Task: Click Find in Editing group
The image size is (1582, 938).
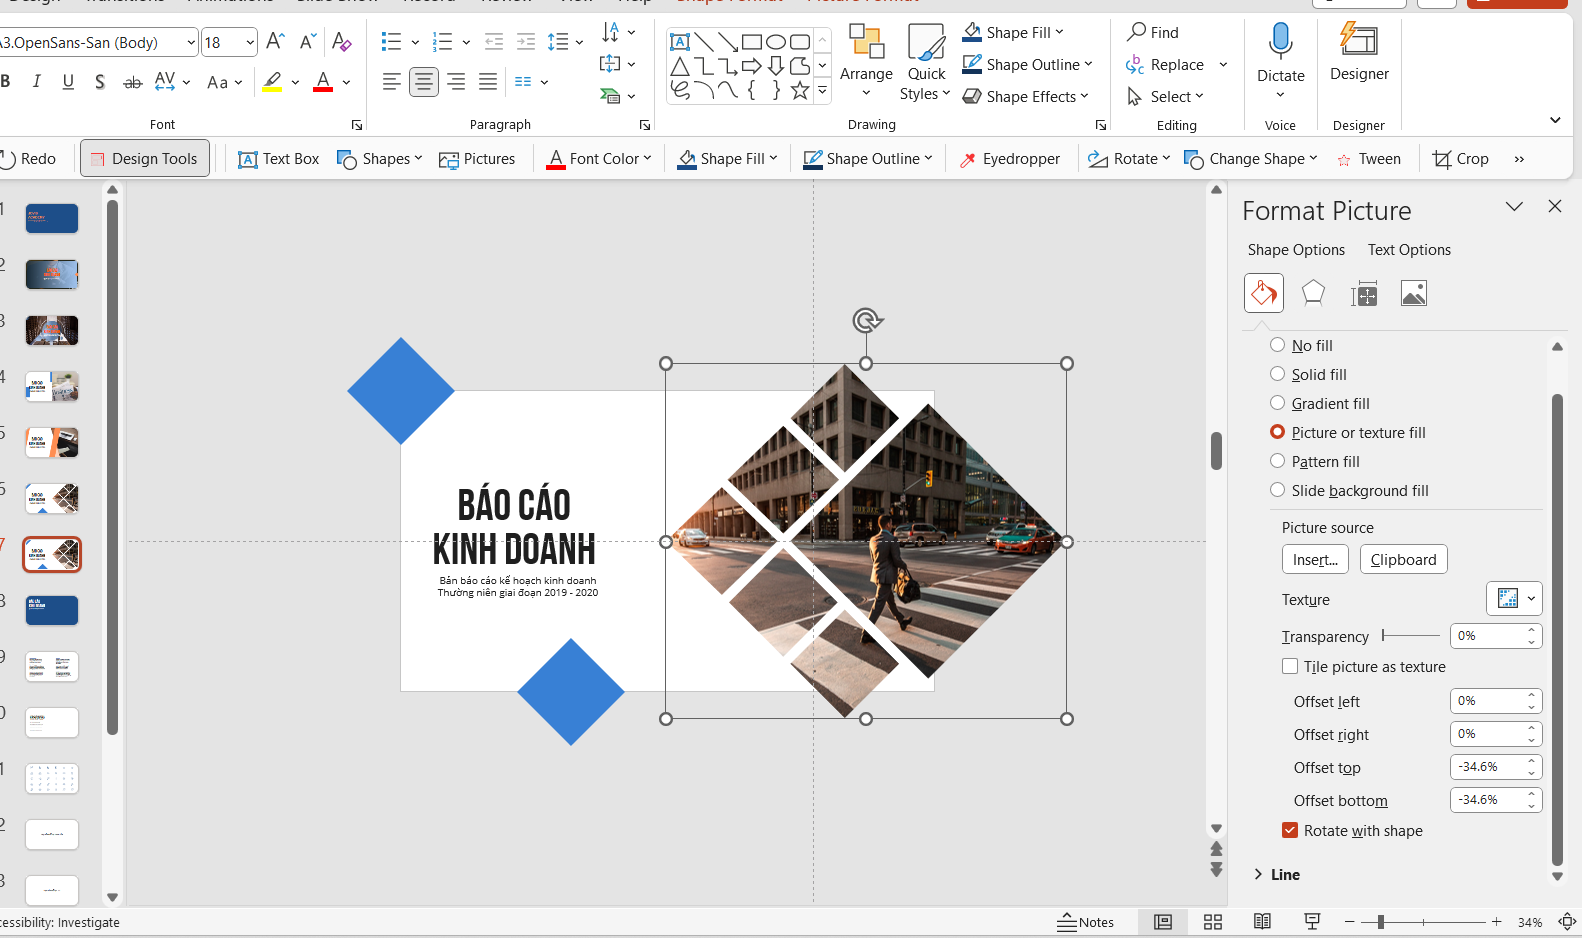Action: (1153, 32)
